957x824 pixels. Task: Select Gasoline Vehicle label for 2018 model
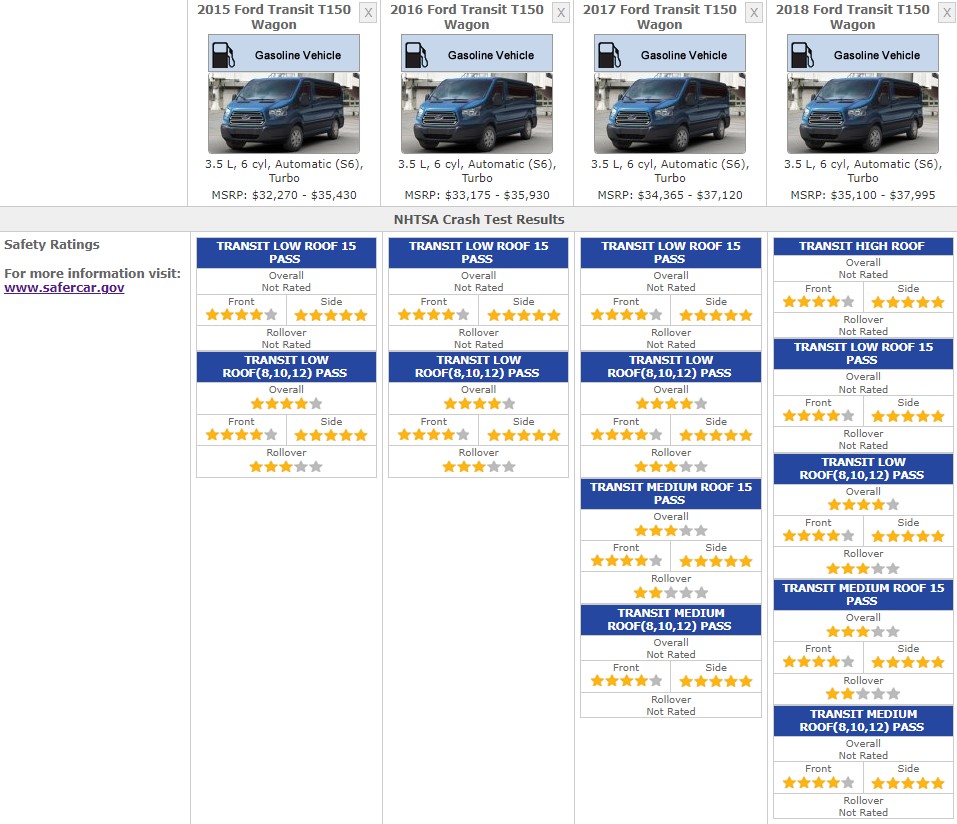click(x=876, y=55)
